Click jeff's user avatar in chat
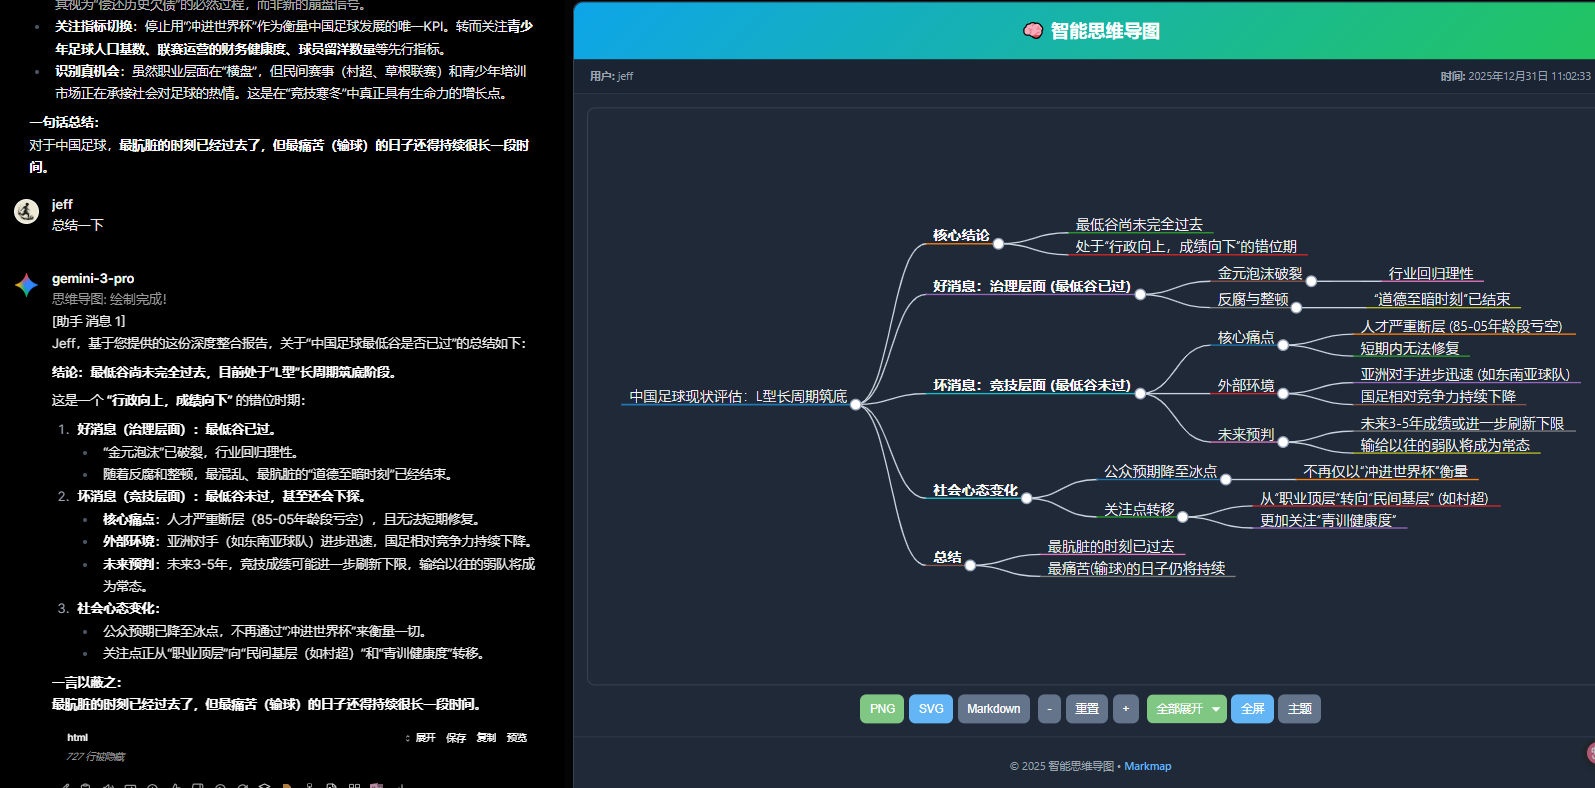 tap(26, 211)
